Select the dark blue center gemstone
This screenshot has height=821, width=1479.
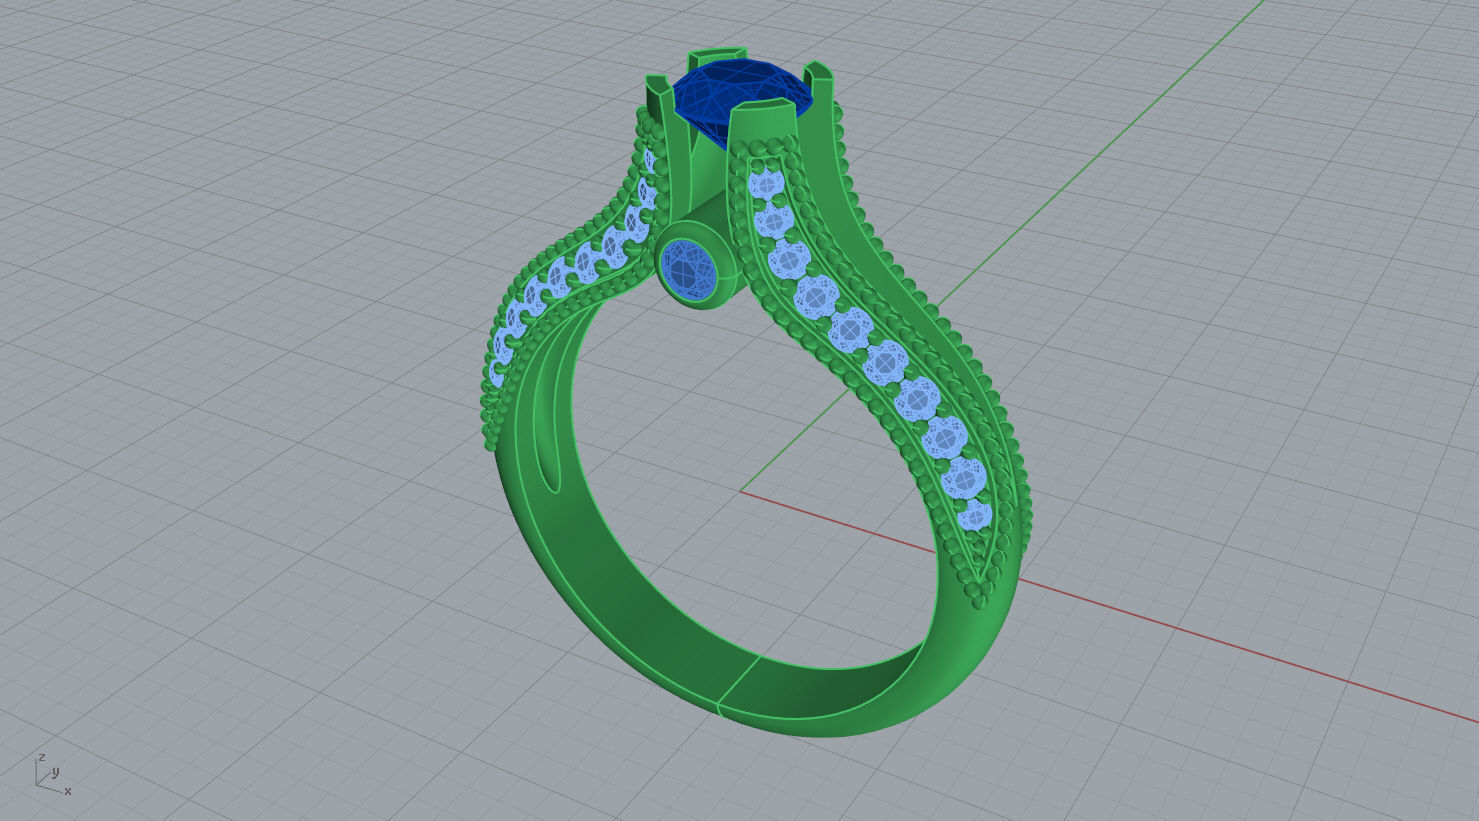click(x=742, y=98)
